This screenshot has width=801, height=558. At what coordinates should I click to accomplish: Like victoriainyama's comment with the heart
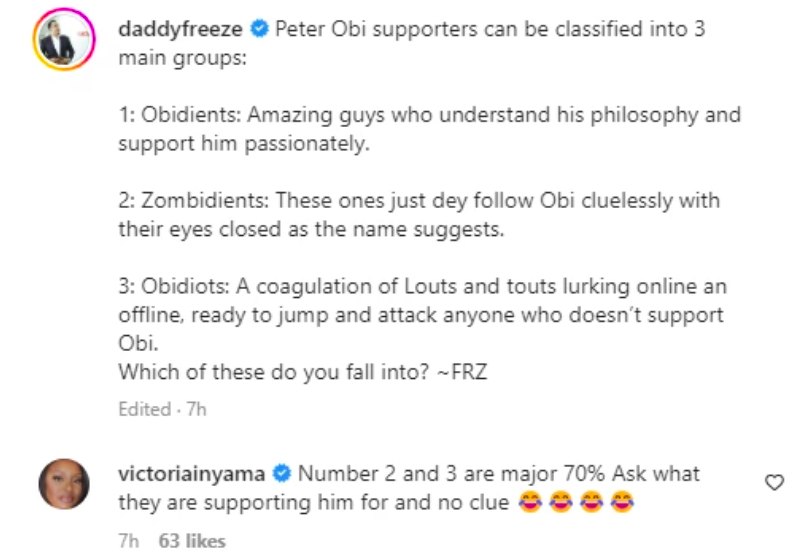tap(774, 483)
